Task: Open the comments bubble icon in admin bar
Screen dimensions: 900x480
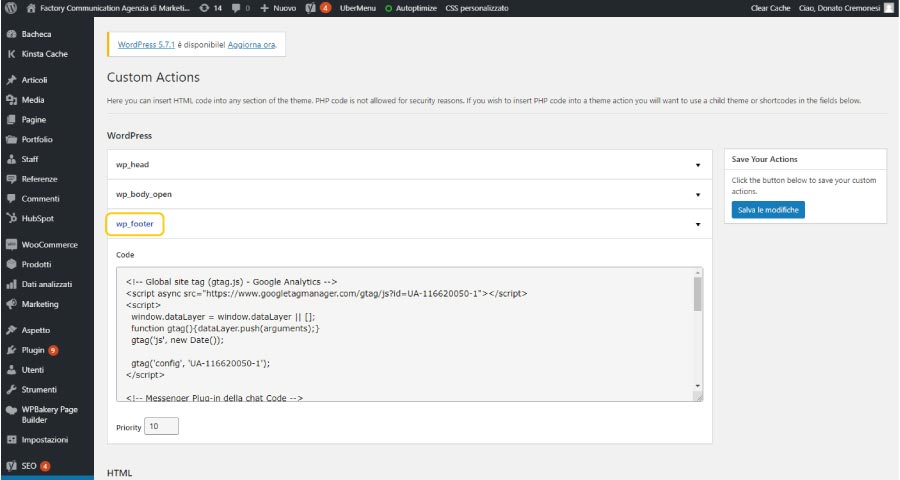Action: tap(236, 8)
